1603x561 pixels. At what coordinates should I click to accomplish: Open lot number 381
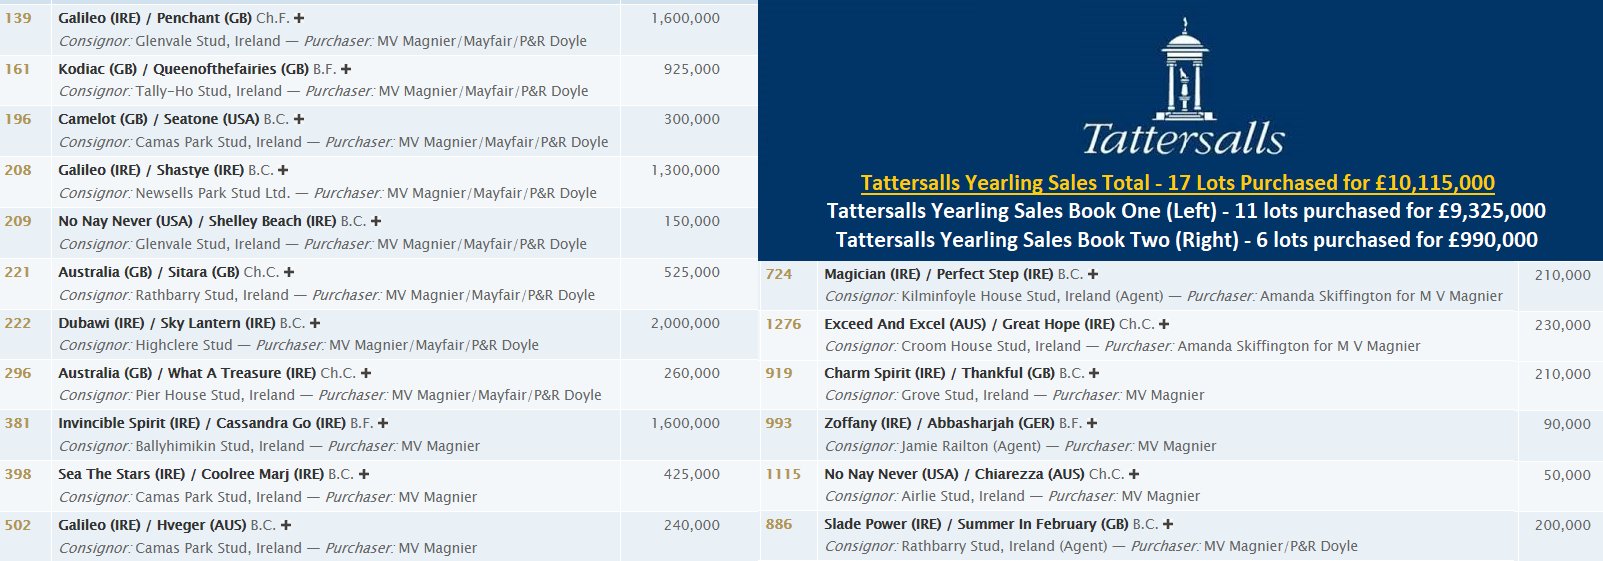pyautogui.click(x=18, y=424)
